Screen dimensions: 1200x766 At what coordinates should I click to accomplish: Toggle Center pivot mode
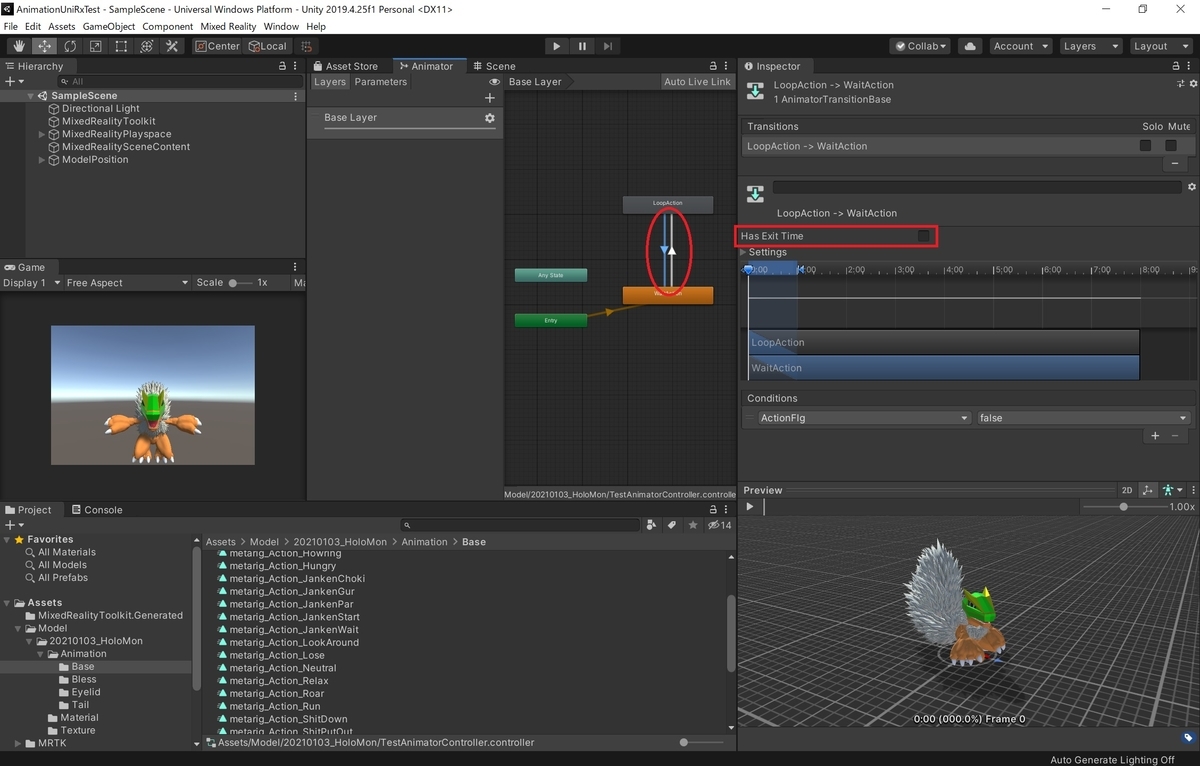tap(217, 46)
